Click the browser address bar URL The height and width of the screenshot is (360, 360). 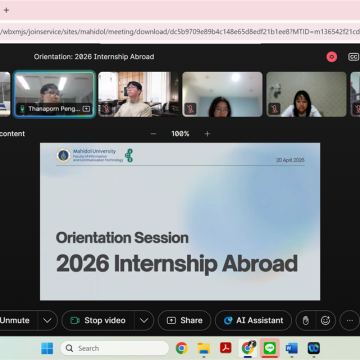180,32
